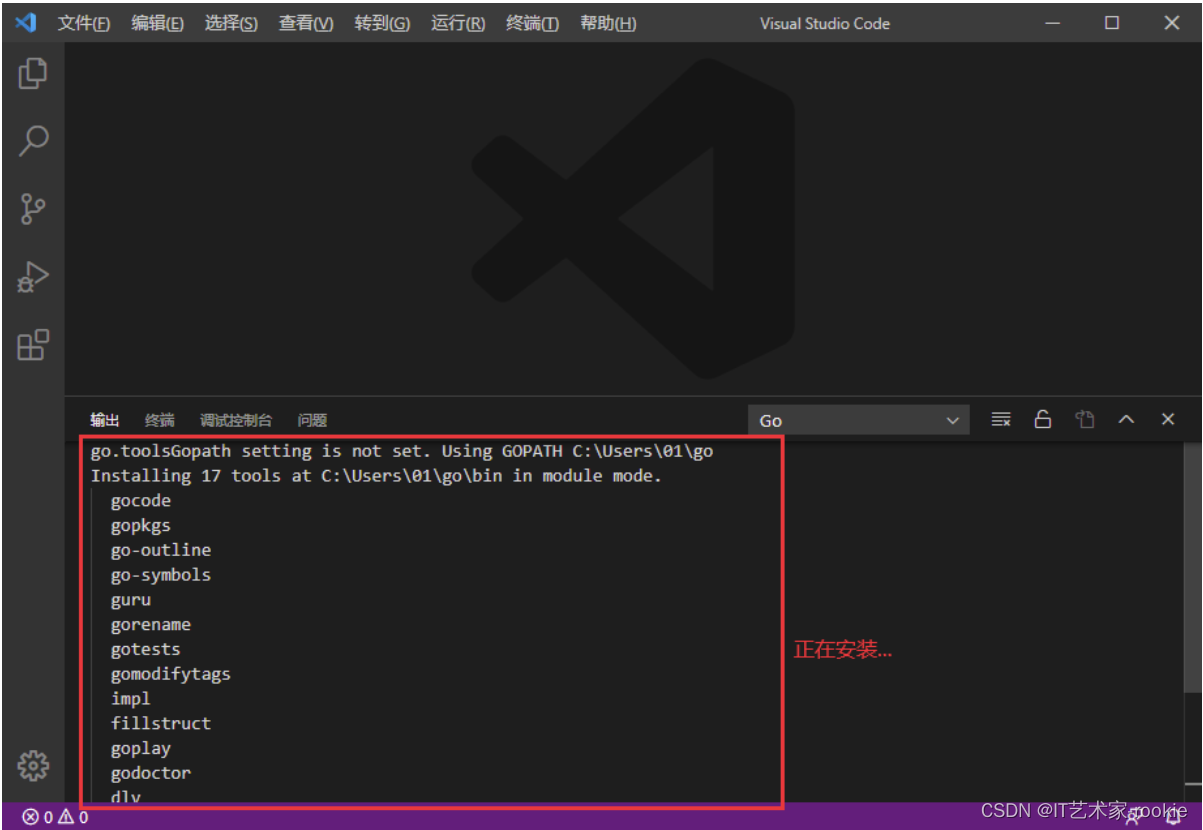
Task: Open the 转到 menu
Action: pos(382,23)
